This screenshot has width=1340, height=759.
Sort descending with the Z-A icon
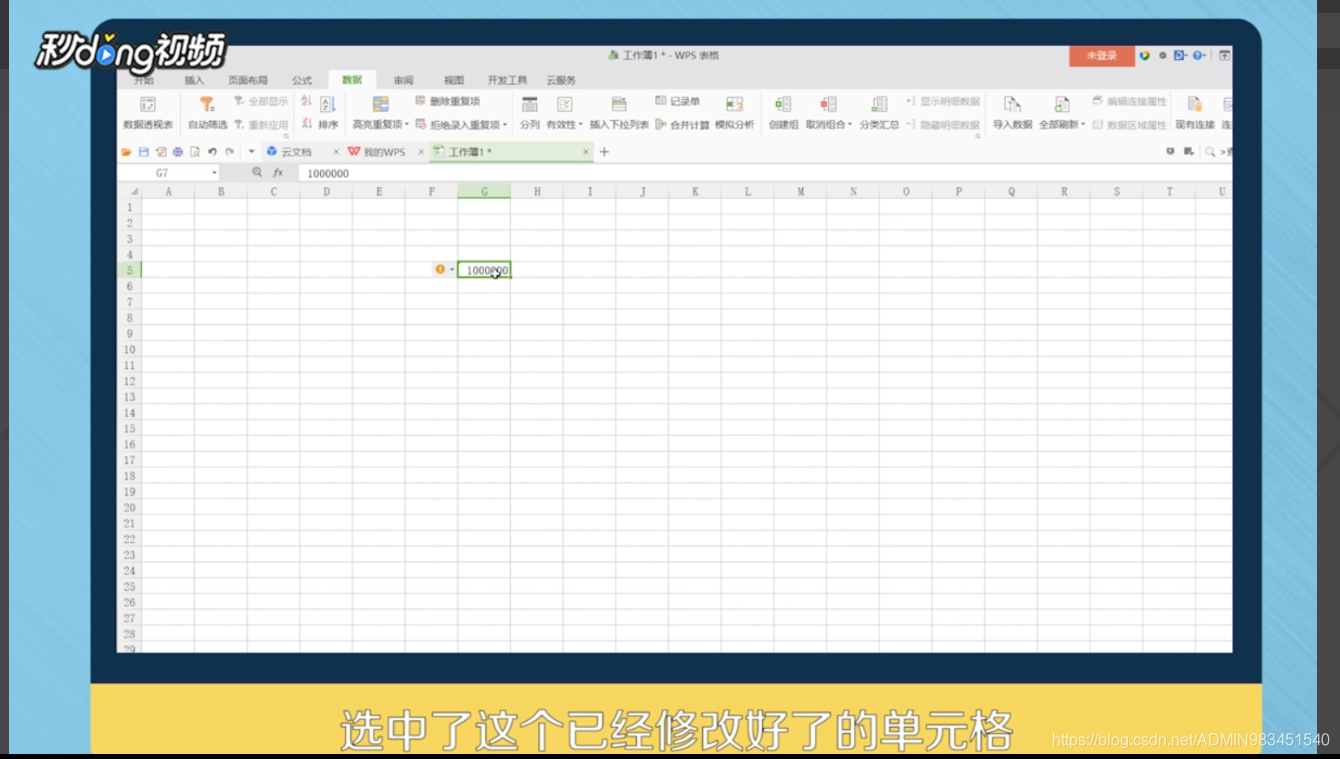(x=306, y=124)
